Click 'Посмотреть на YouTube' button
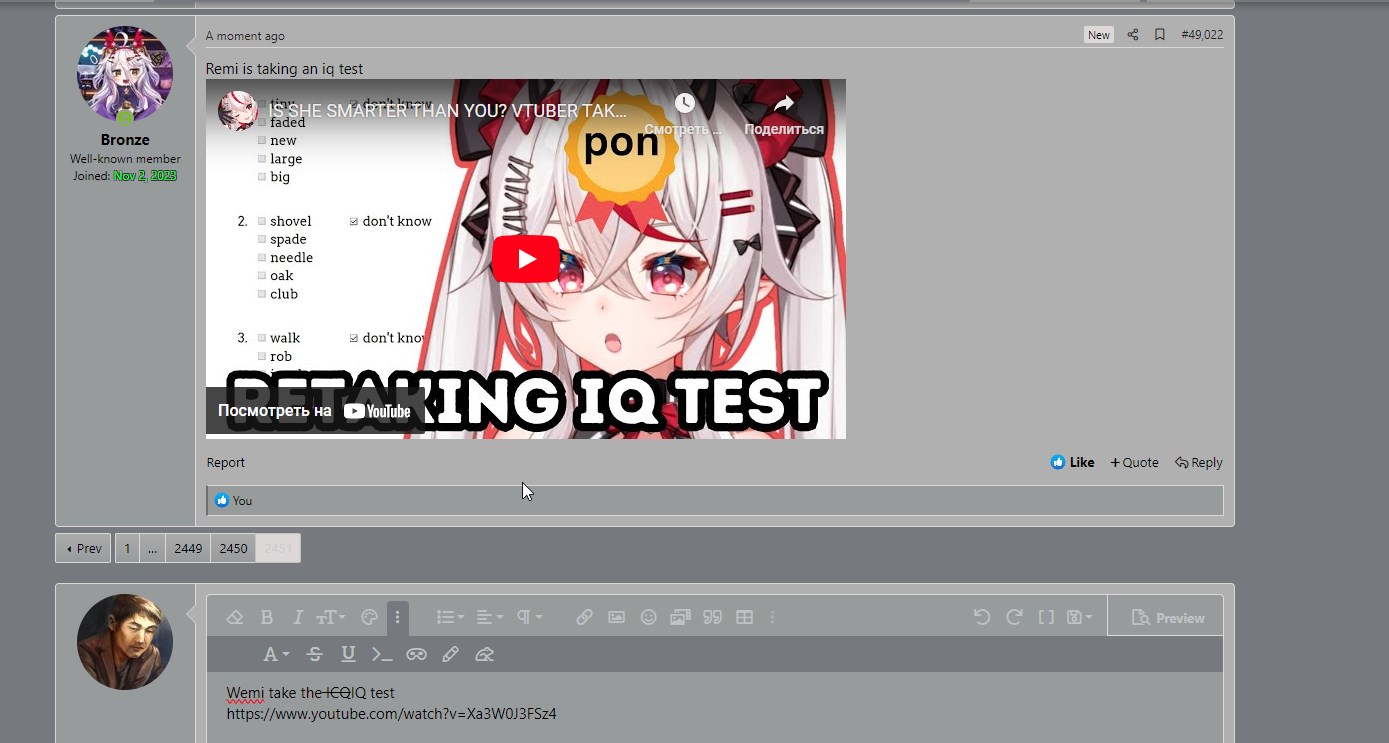This screenshot has width=1389, height=743. tap(315, 411)
